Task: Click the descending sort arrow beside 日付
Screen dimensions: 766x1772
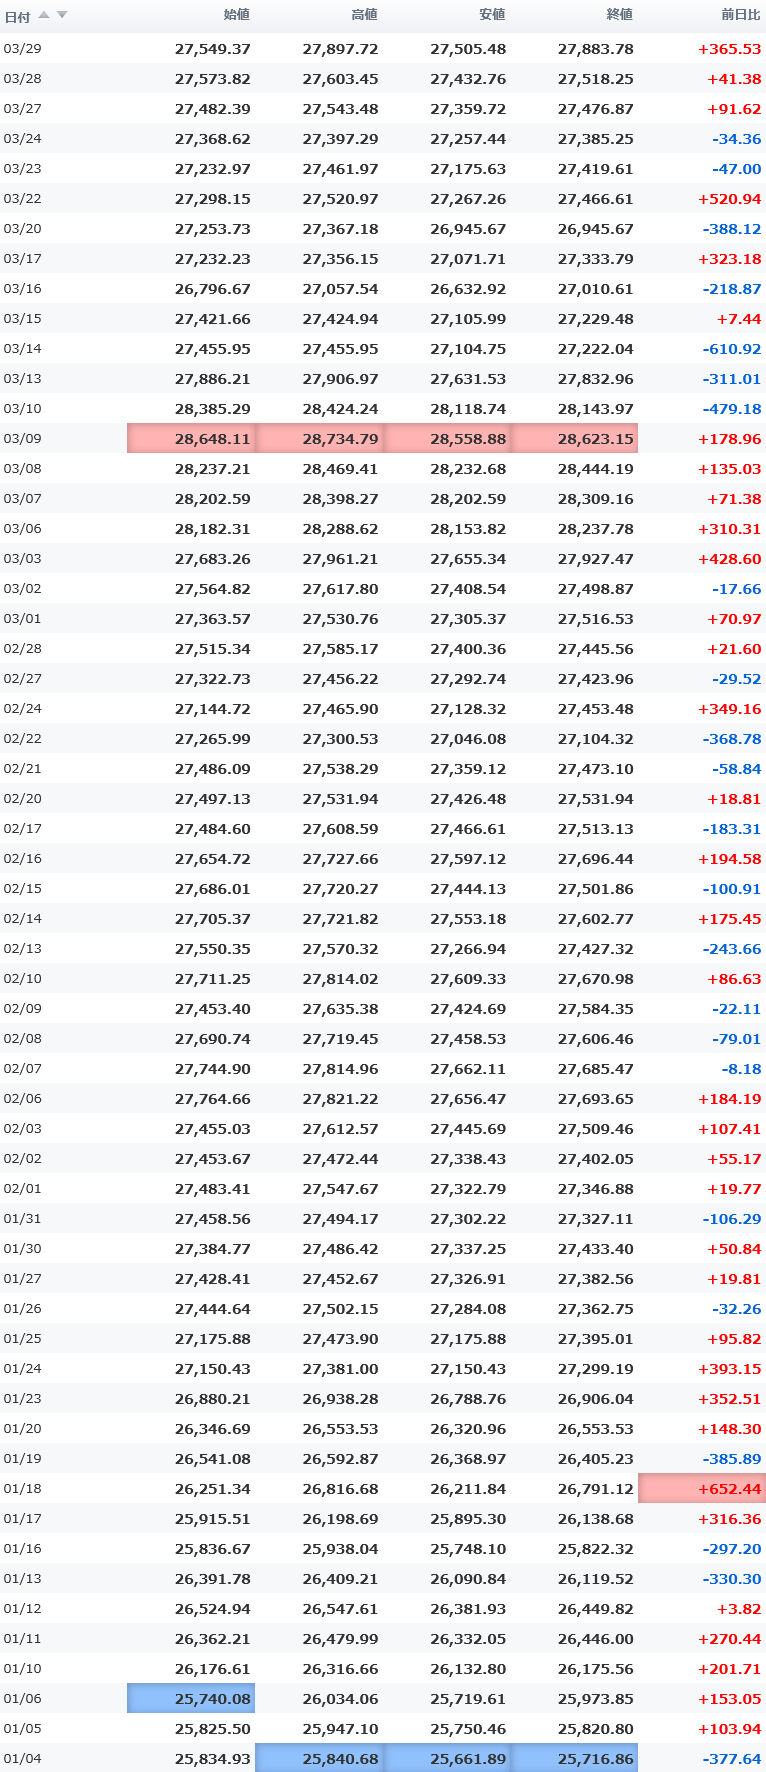Action: point(62,15)
